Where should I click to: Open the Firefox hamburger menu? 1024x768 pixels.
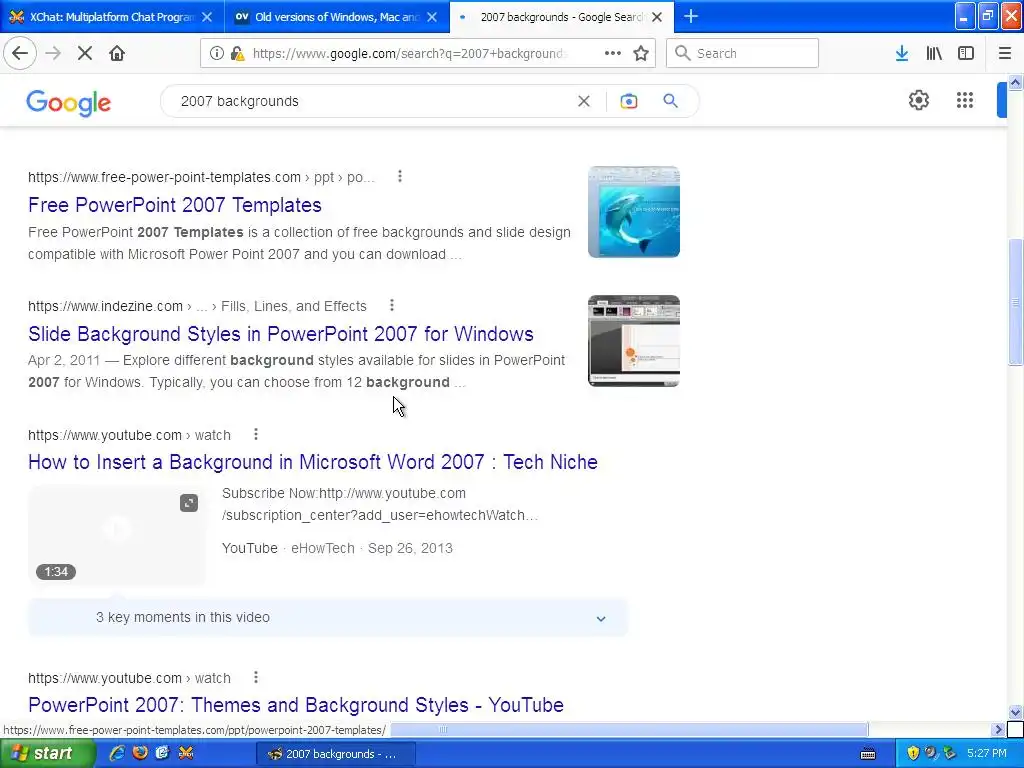pyautogui.click(x=1005, y=54)
